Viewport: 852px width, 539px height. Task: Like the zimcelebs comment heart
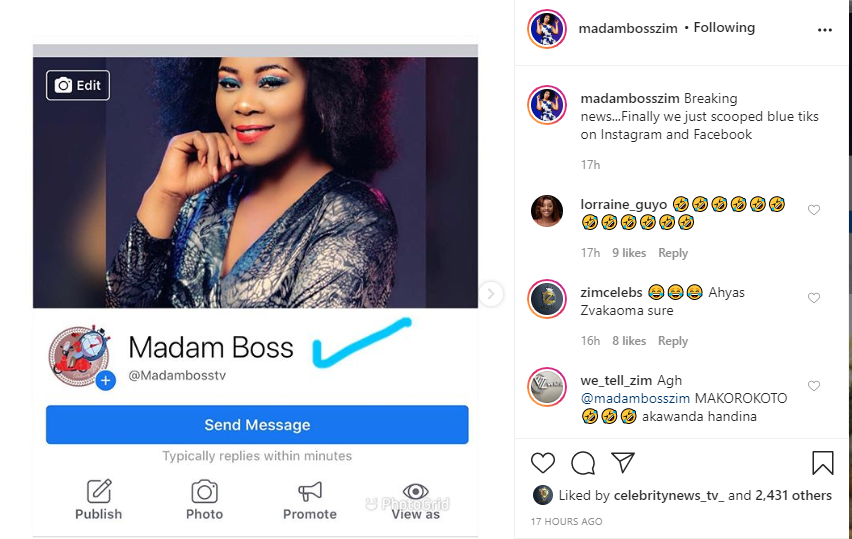coord(813,298)
